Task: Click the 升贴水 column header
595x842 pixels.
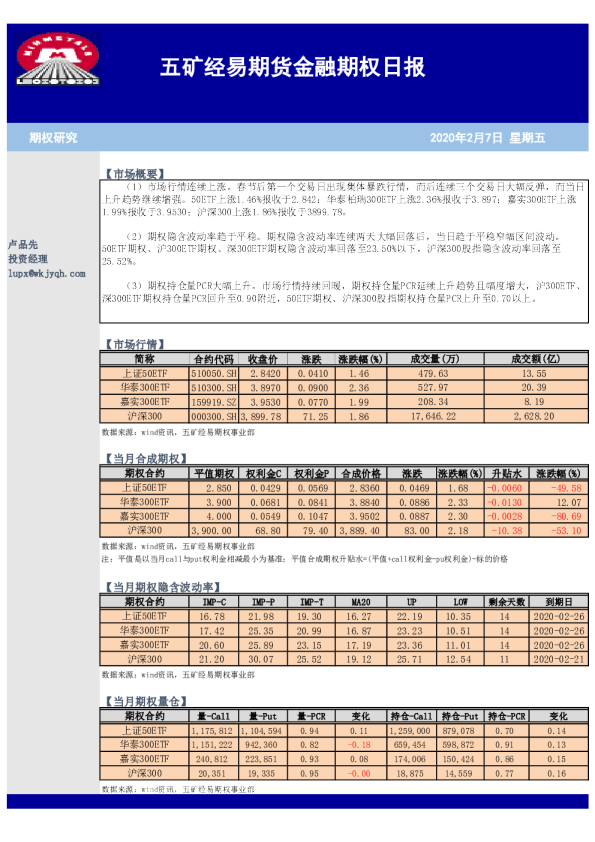Action: point(506,474)
